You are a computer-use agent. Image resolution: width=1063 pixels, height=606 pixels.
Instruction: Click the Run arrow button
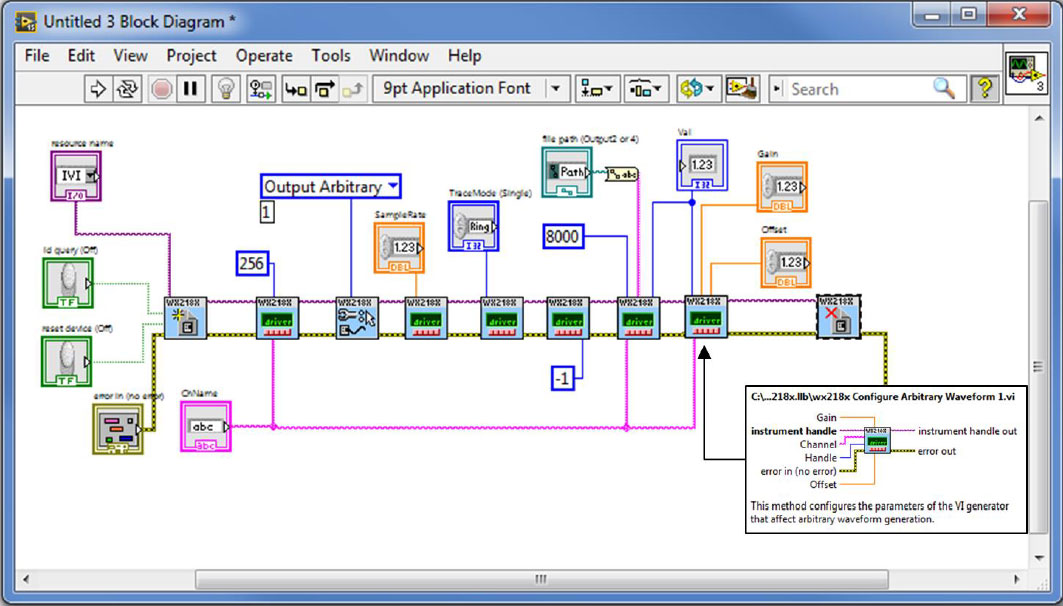(98, 89)
